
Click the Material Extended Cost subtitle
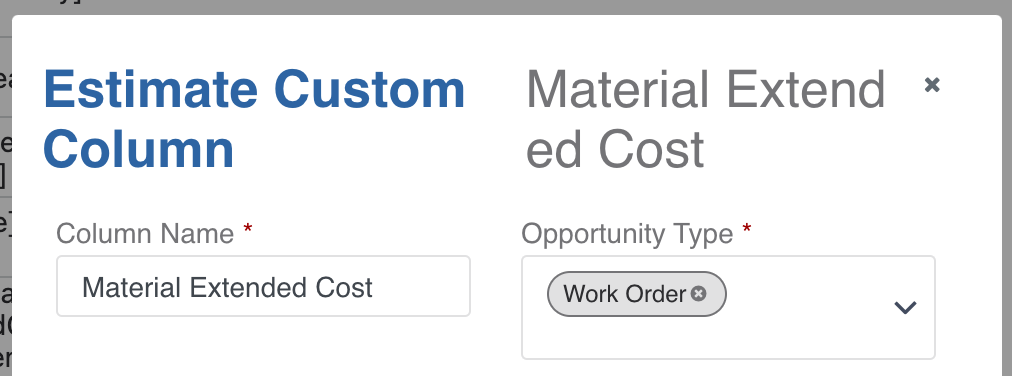(x=705, y=119)
